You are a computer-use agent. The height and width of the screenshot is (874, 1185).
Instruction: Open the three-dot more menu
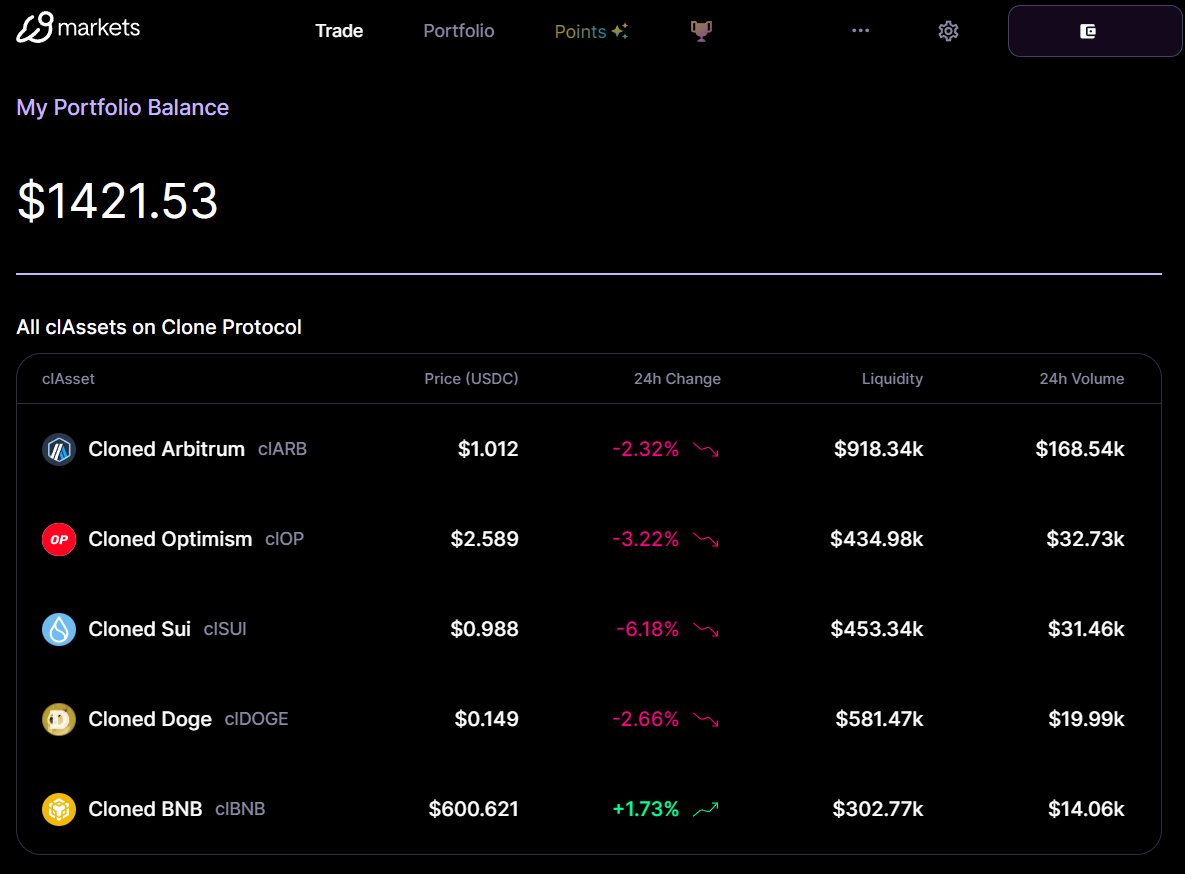pos(860,30)
